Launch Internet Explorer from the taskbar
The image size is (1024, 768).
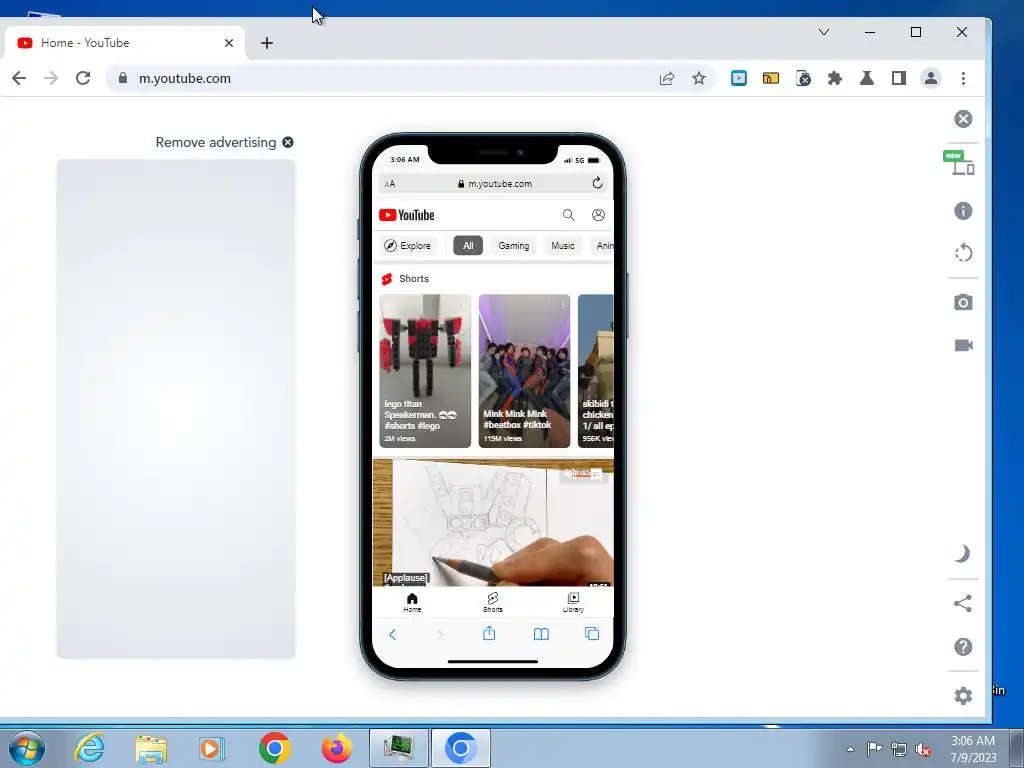click(89, 748)
